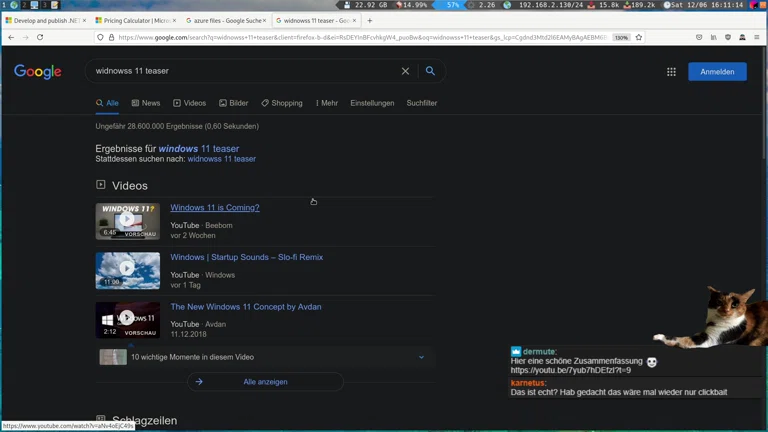
Task: Open a new tab with the plus icon
Action: (x=370, y=21)
